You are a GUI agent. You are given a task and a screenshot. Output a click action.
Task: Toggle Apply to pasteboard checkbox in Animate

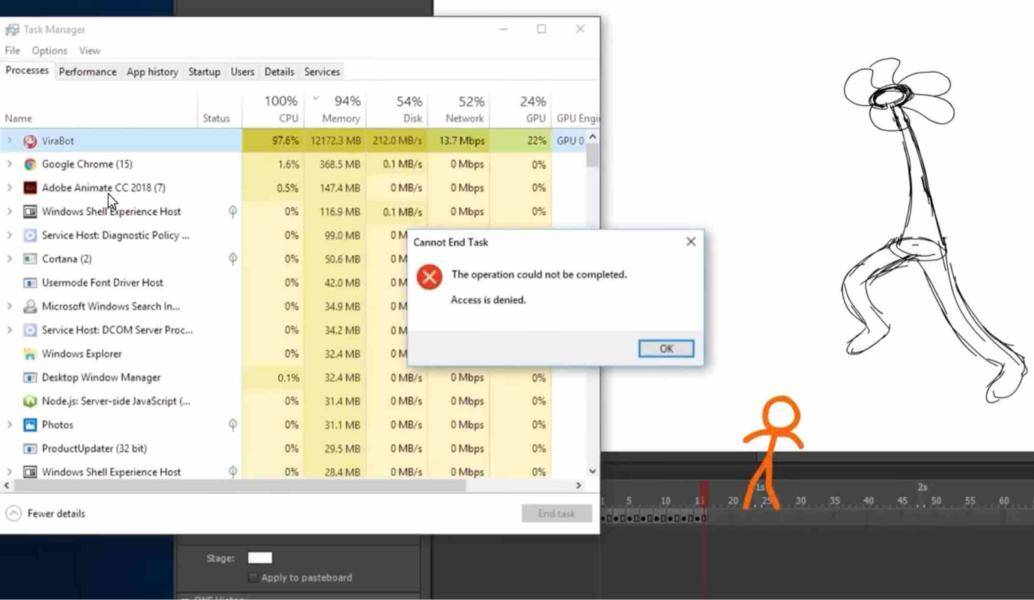click(x=253, y=578)
